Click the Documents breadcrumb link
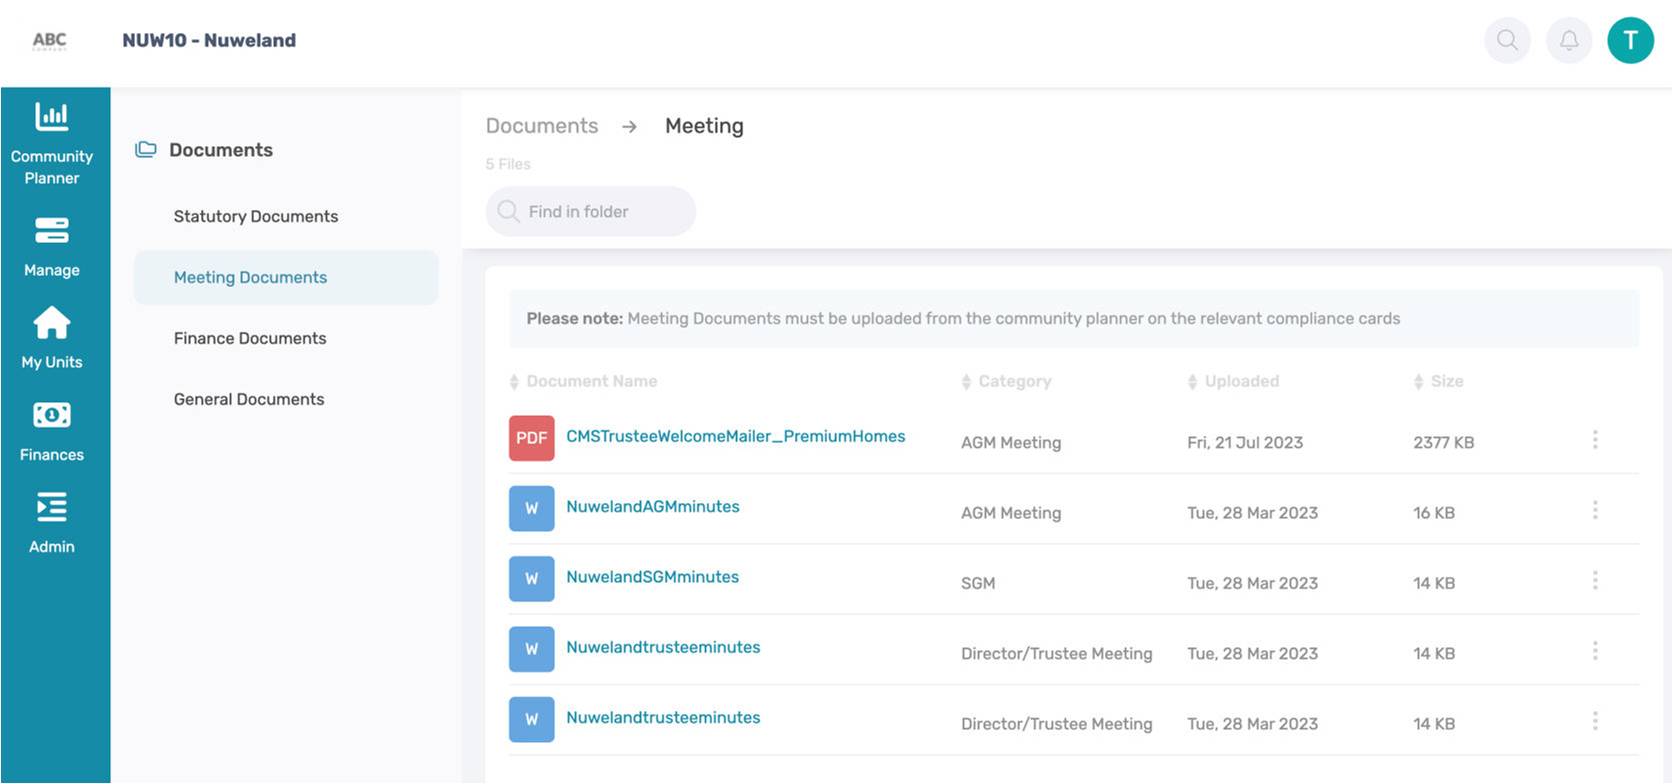Image resolution: width=1673 pixels, height=784 pixels. (x=542, y=126)
